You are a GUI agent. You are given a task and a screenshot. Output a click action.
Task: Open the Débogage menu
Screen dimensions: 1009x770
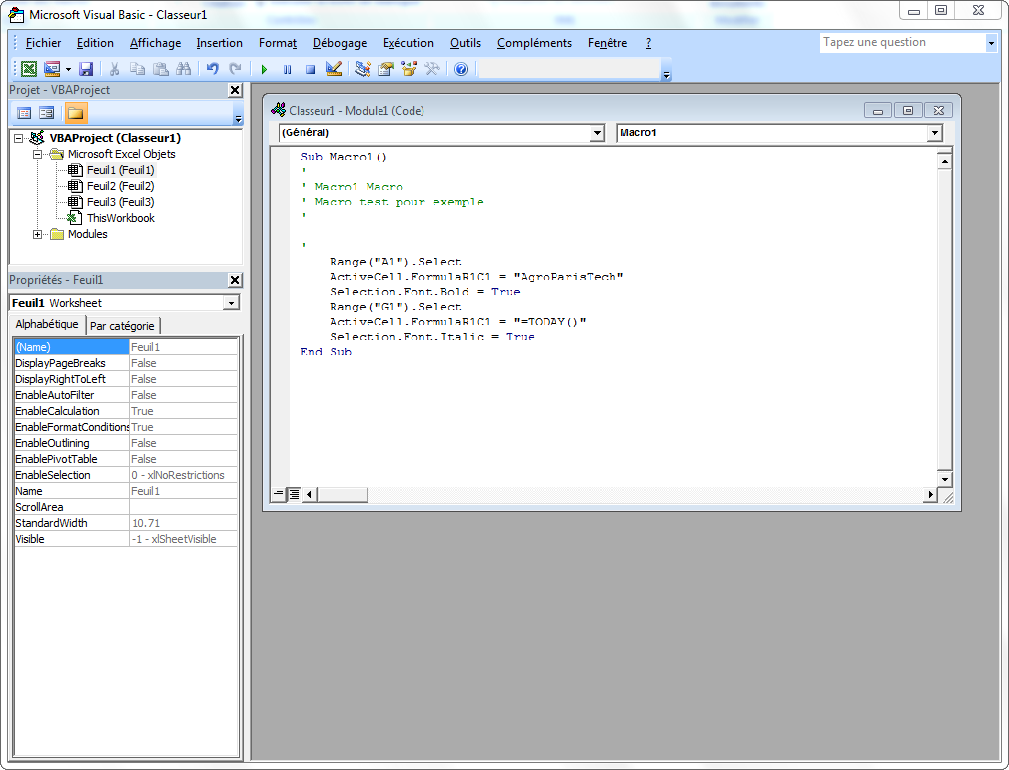click(x=339, y=43)
